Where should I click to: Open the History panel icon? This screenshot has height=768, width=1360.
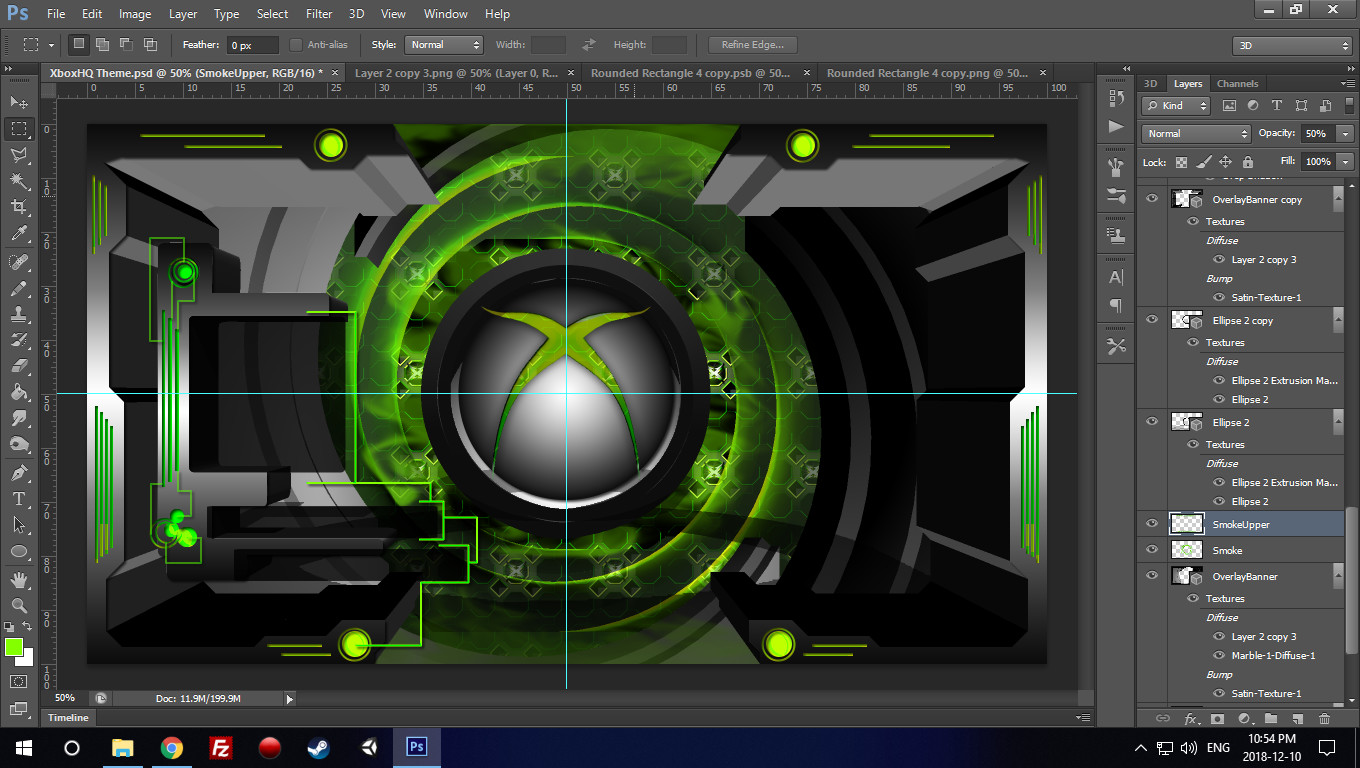pos(1117,98)
